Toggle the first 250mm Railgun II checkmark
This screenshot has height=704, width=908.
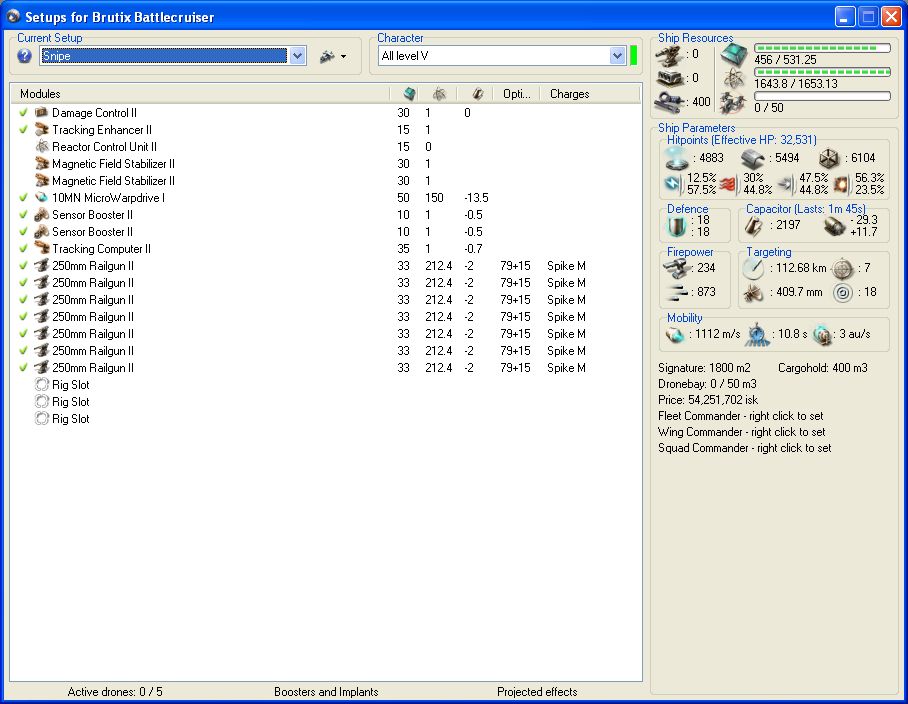23,265
